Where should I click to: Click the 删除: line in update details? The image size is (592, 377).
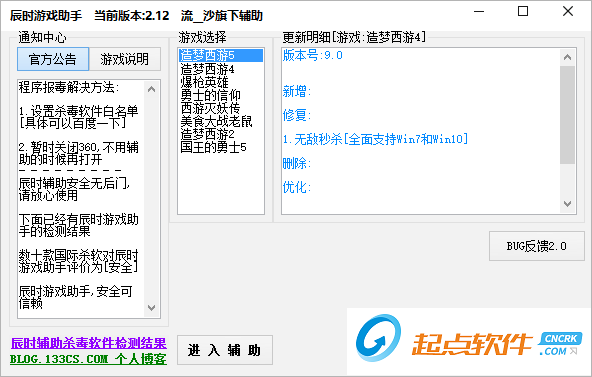click(297, 163)
